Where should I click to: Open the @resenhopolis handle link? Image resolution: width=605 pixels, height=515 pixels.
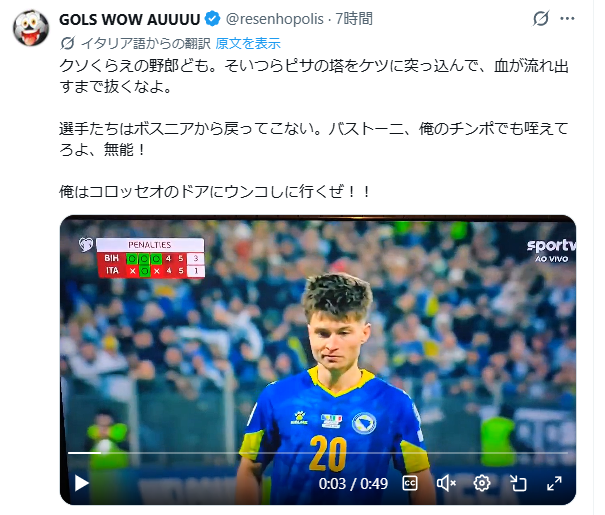pos(274,19)
